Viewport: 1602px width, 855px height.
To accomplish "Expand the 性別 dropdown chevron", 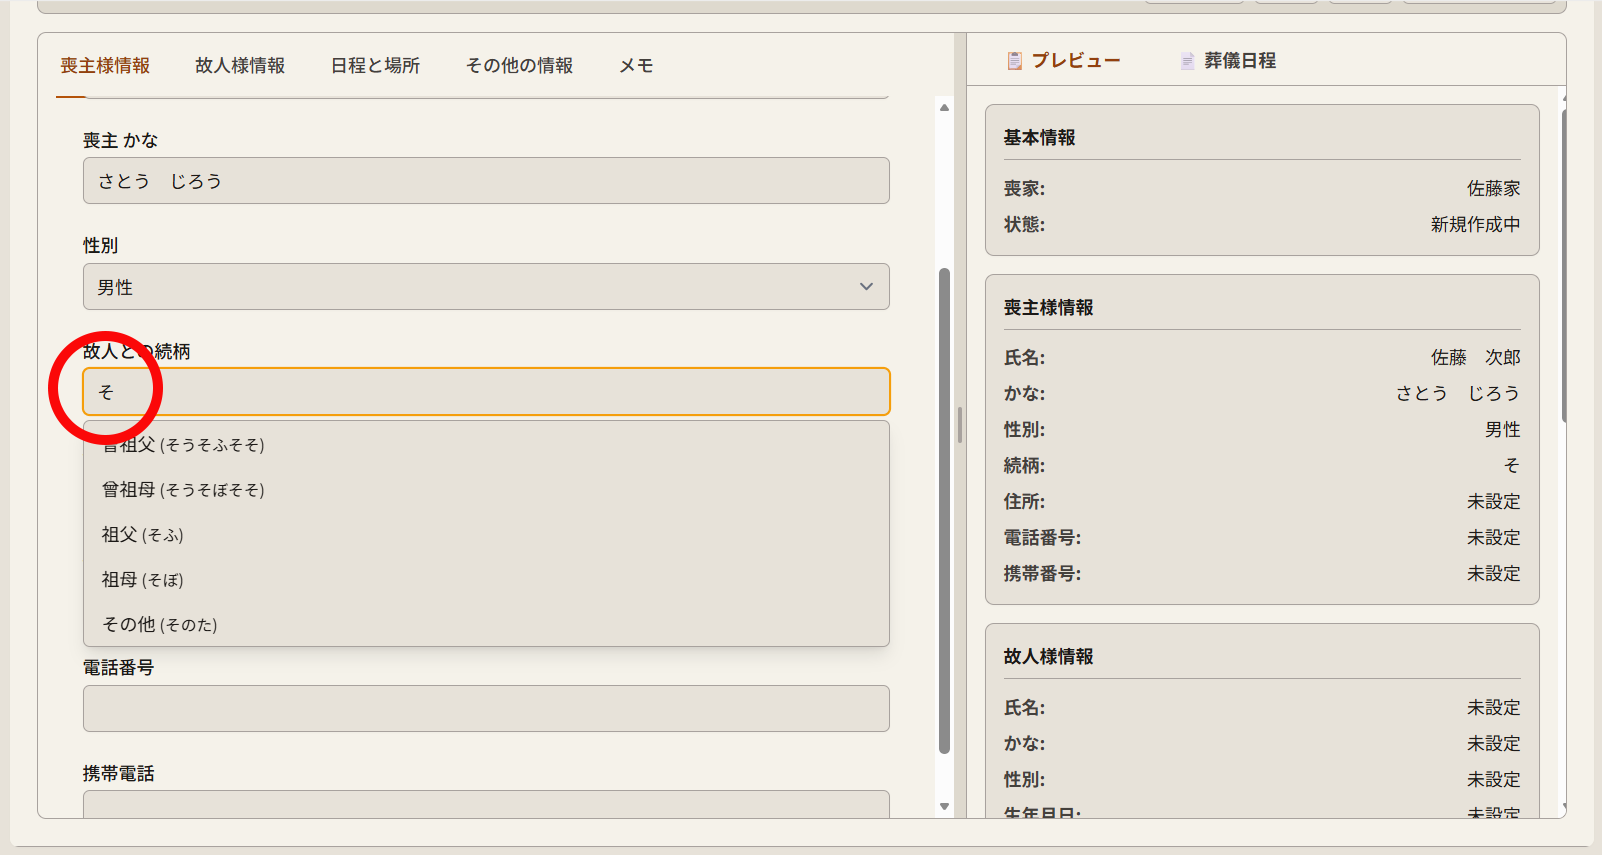I will pyautogui.click(x=866, y=287).
